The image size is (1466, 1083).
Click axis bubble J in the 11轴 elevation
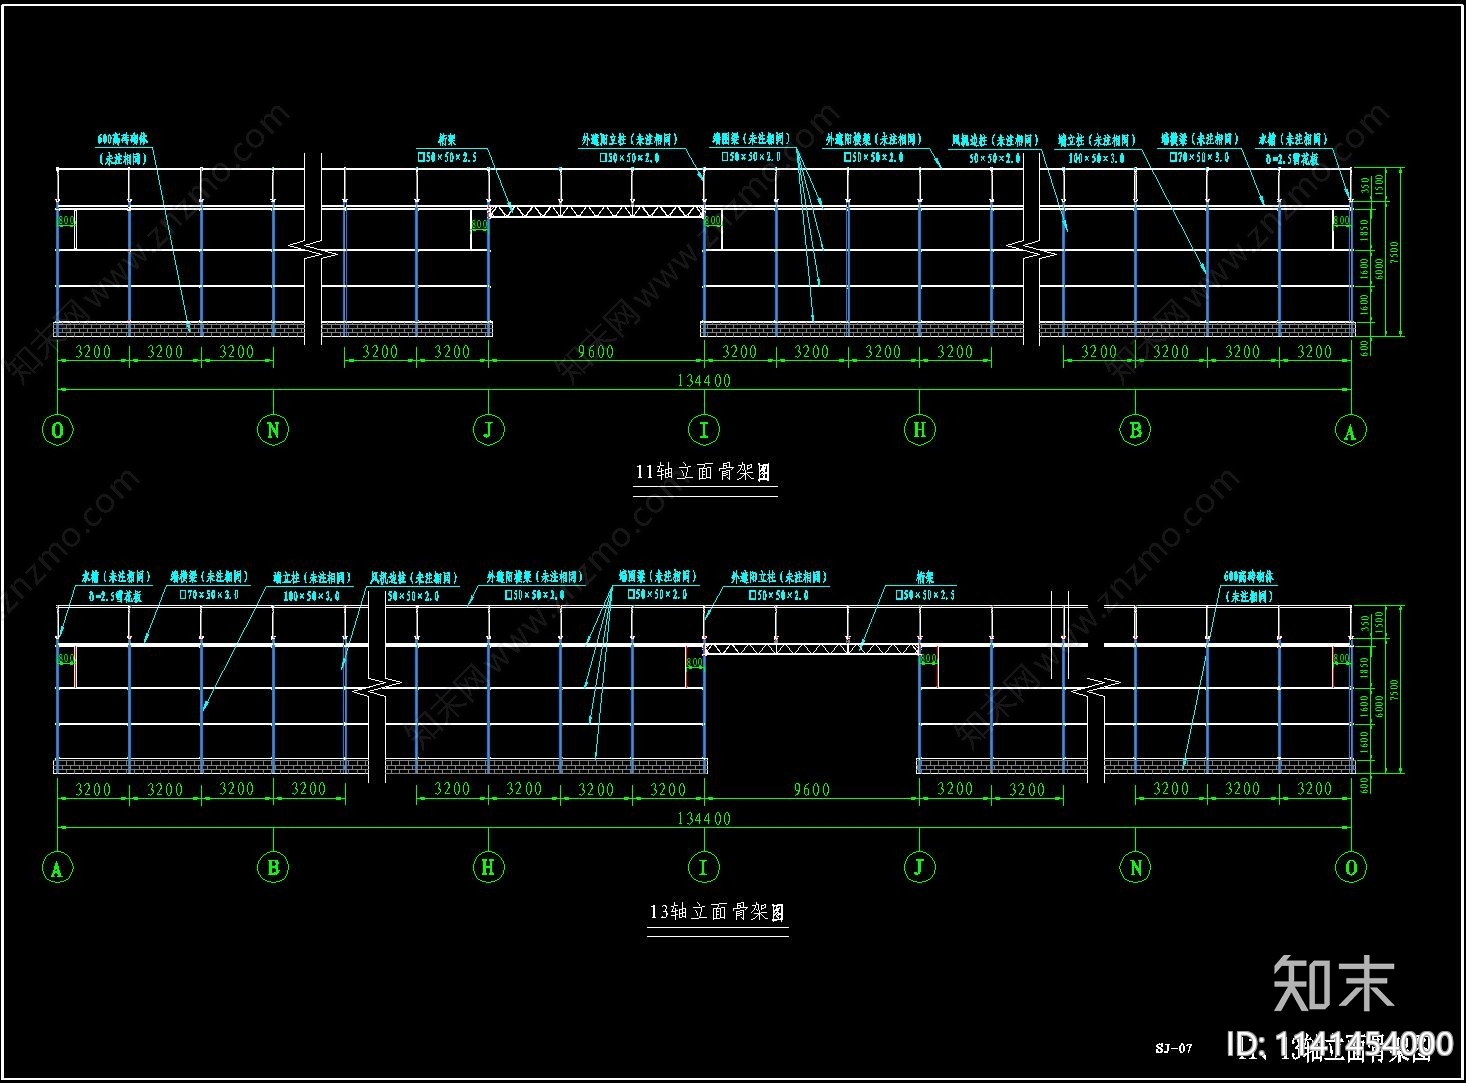coord(488,431)
